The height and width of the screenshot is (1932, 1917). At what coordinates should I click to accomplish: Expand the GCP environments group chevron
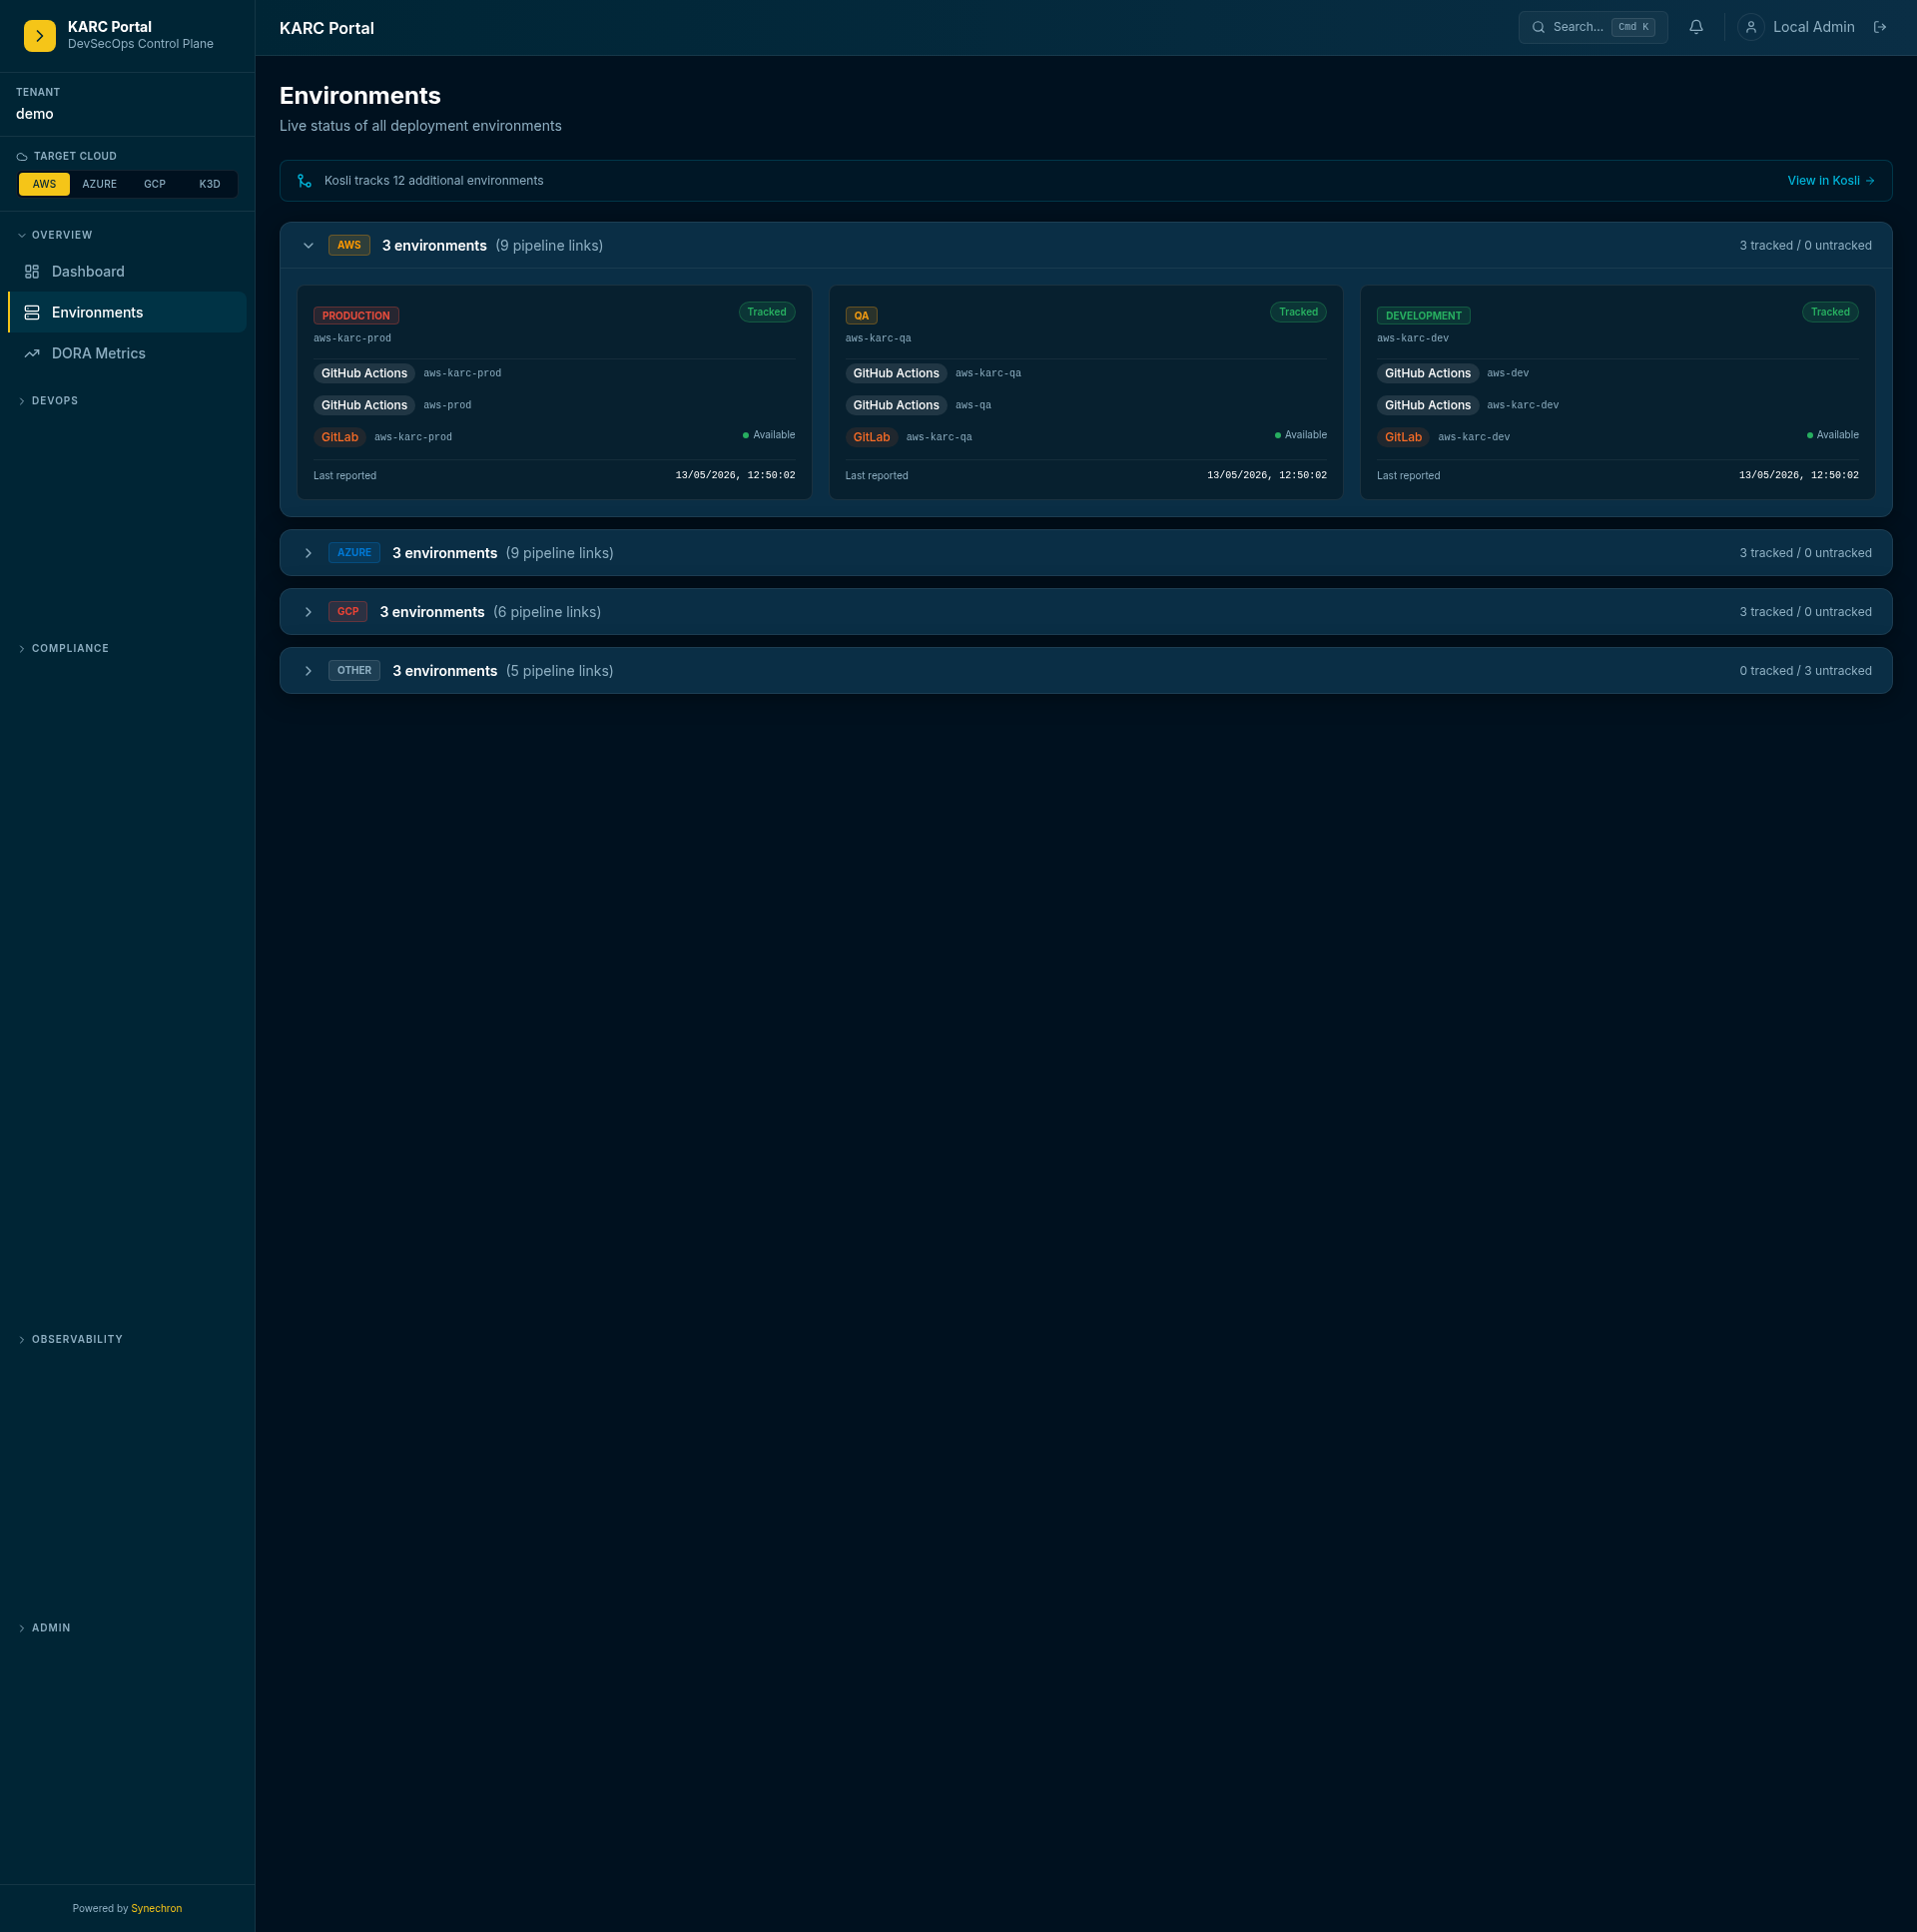click(309, 612)
